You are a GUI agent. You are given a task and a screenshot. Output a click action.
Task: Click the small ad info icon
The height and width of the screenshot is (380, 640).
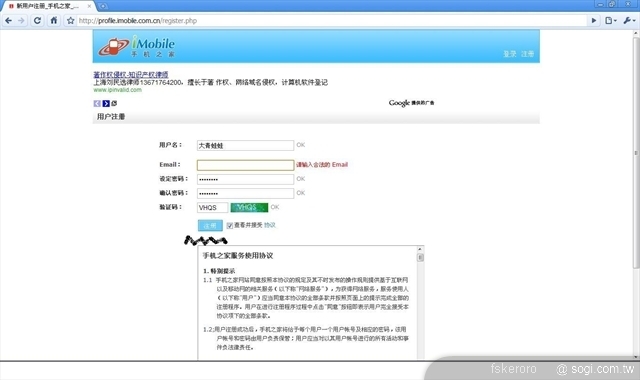click(114, 103)
